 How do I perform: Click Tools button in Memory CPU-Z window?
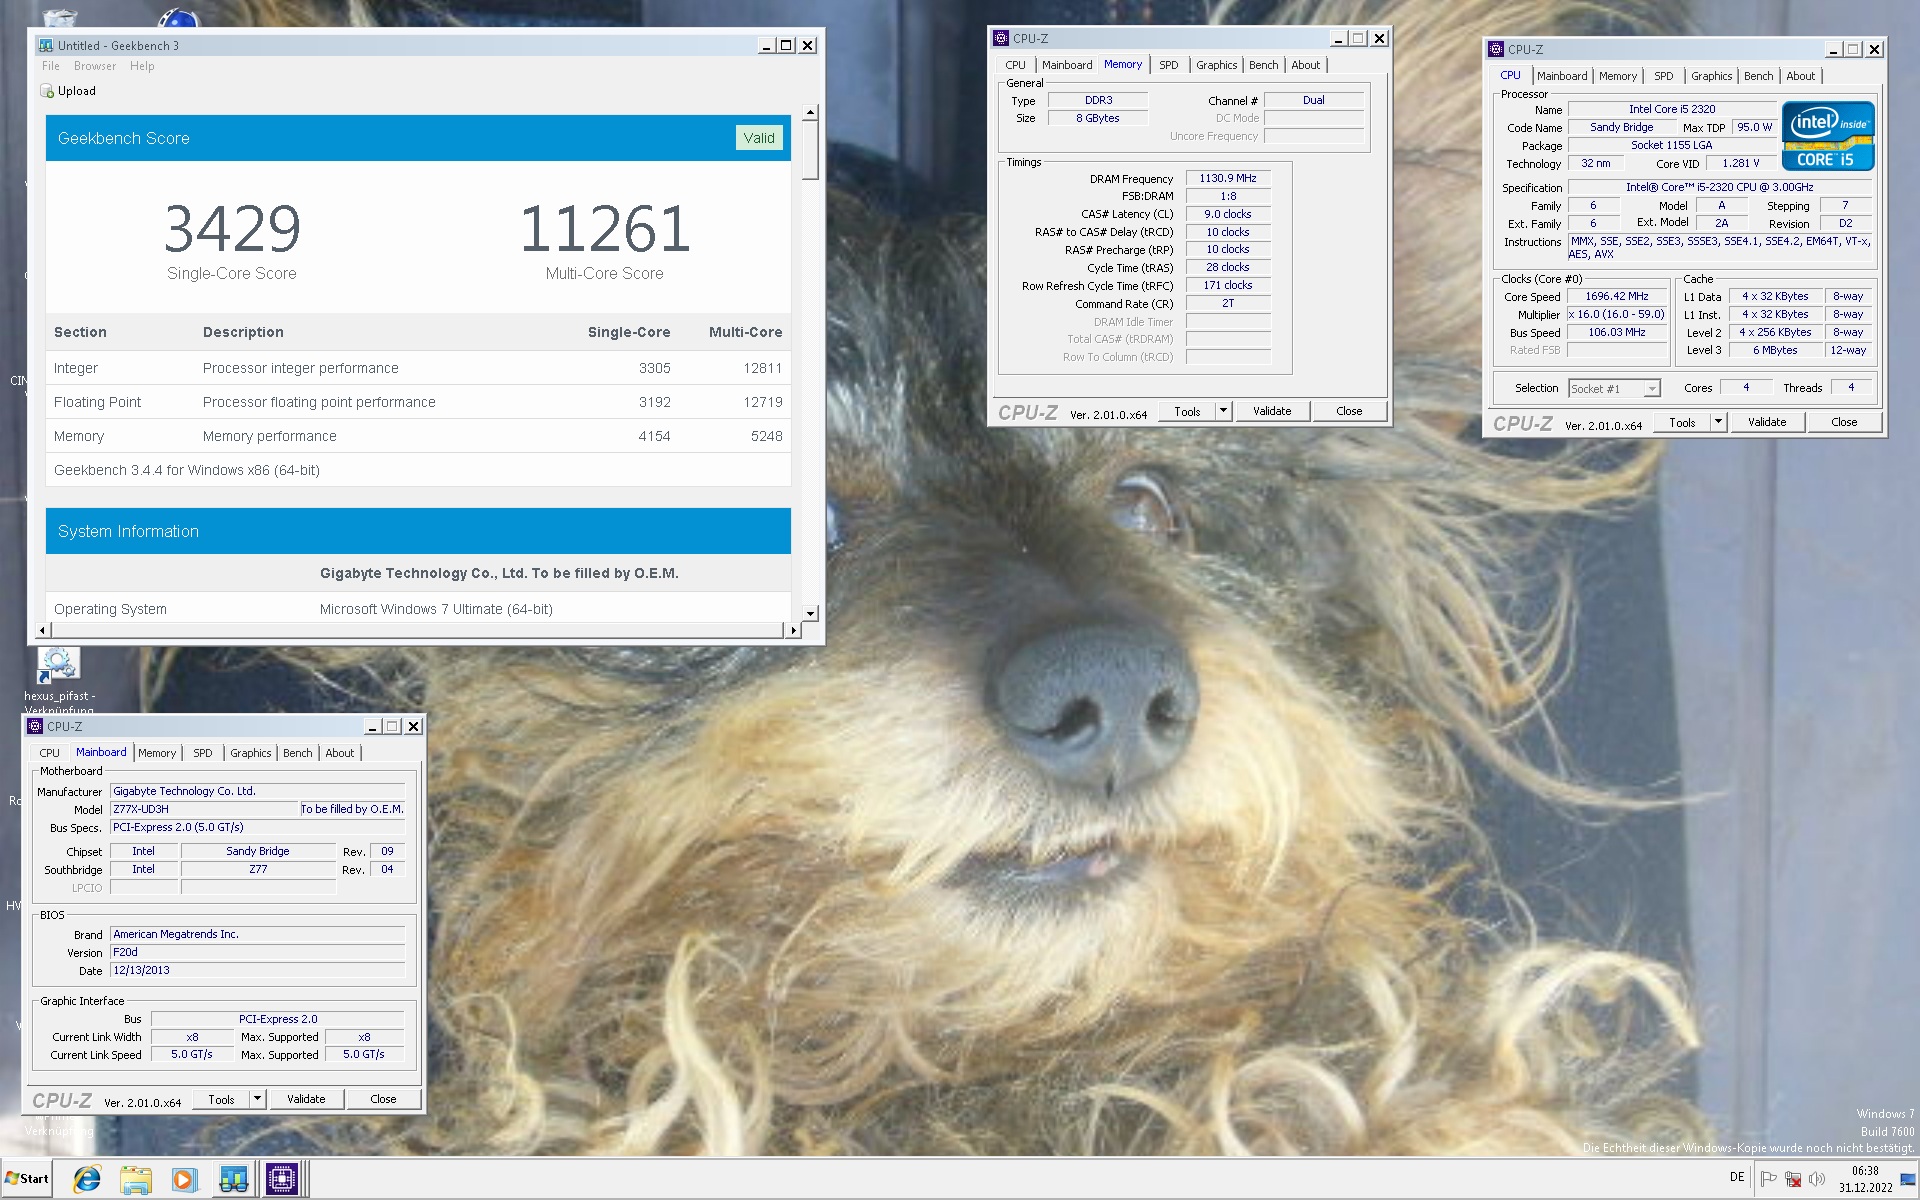click(x=1187, y=411)
